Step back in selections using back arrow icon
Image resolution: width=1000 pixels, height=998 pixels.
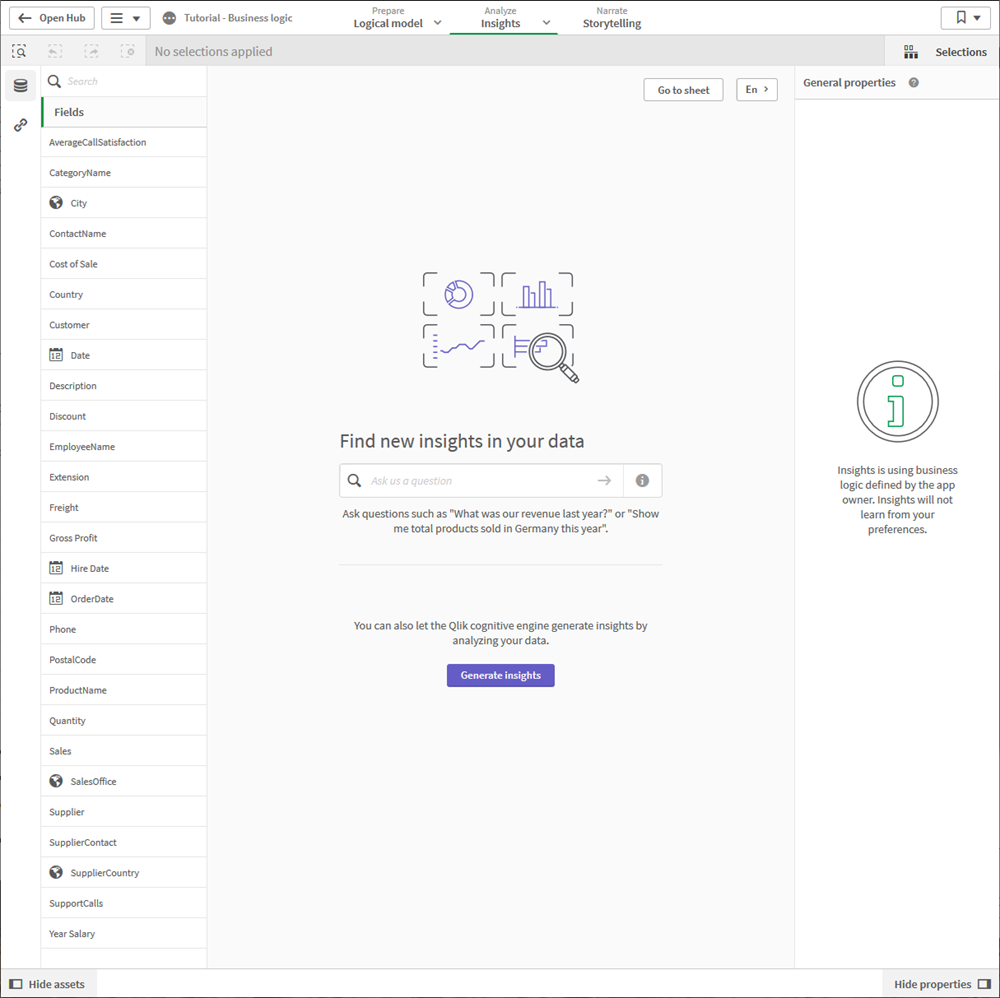point(55,50)
